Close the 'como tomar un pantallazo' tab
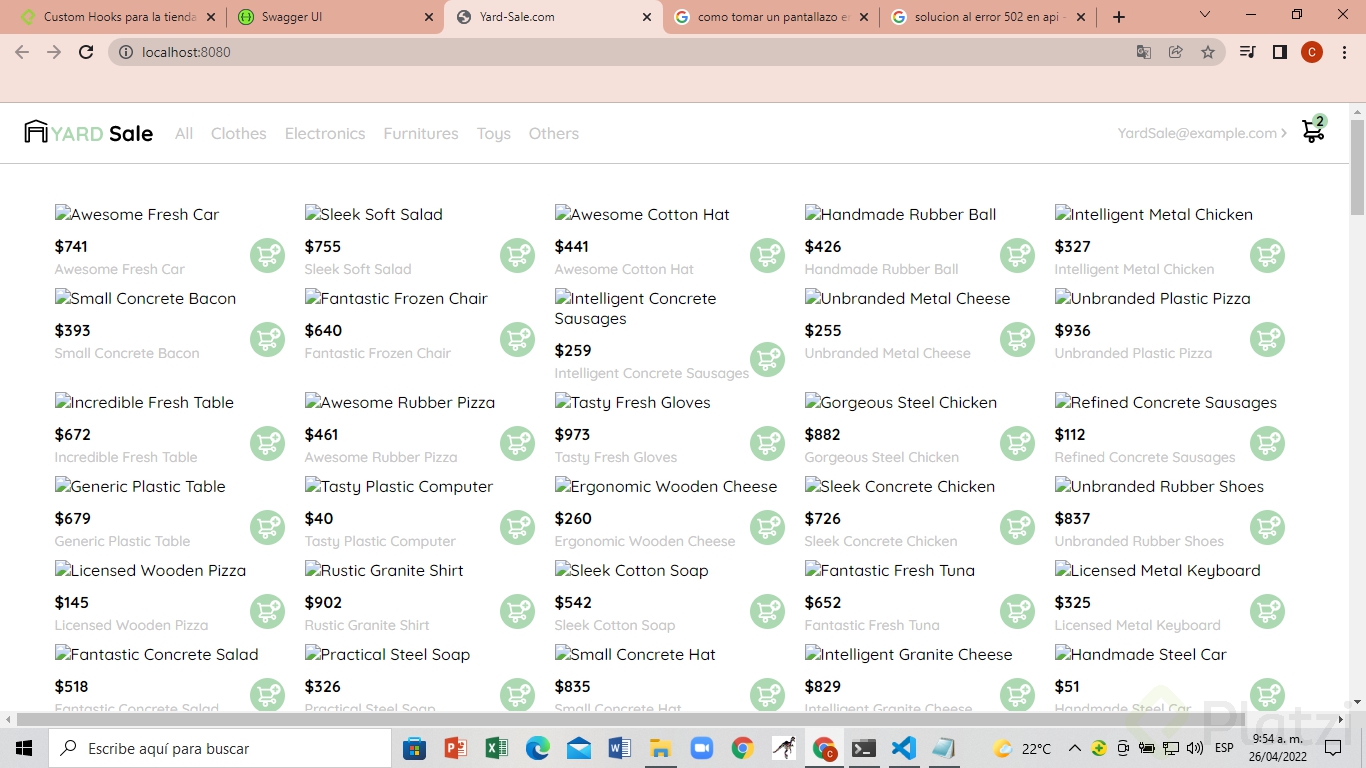 [x=864, y=17]
